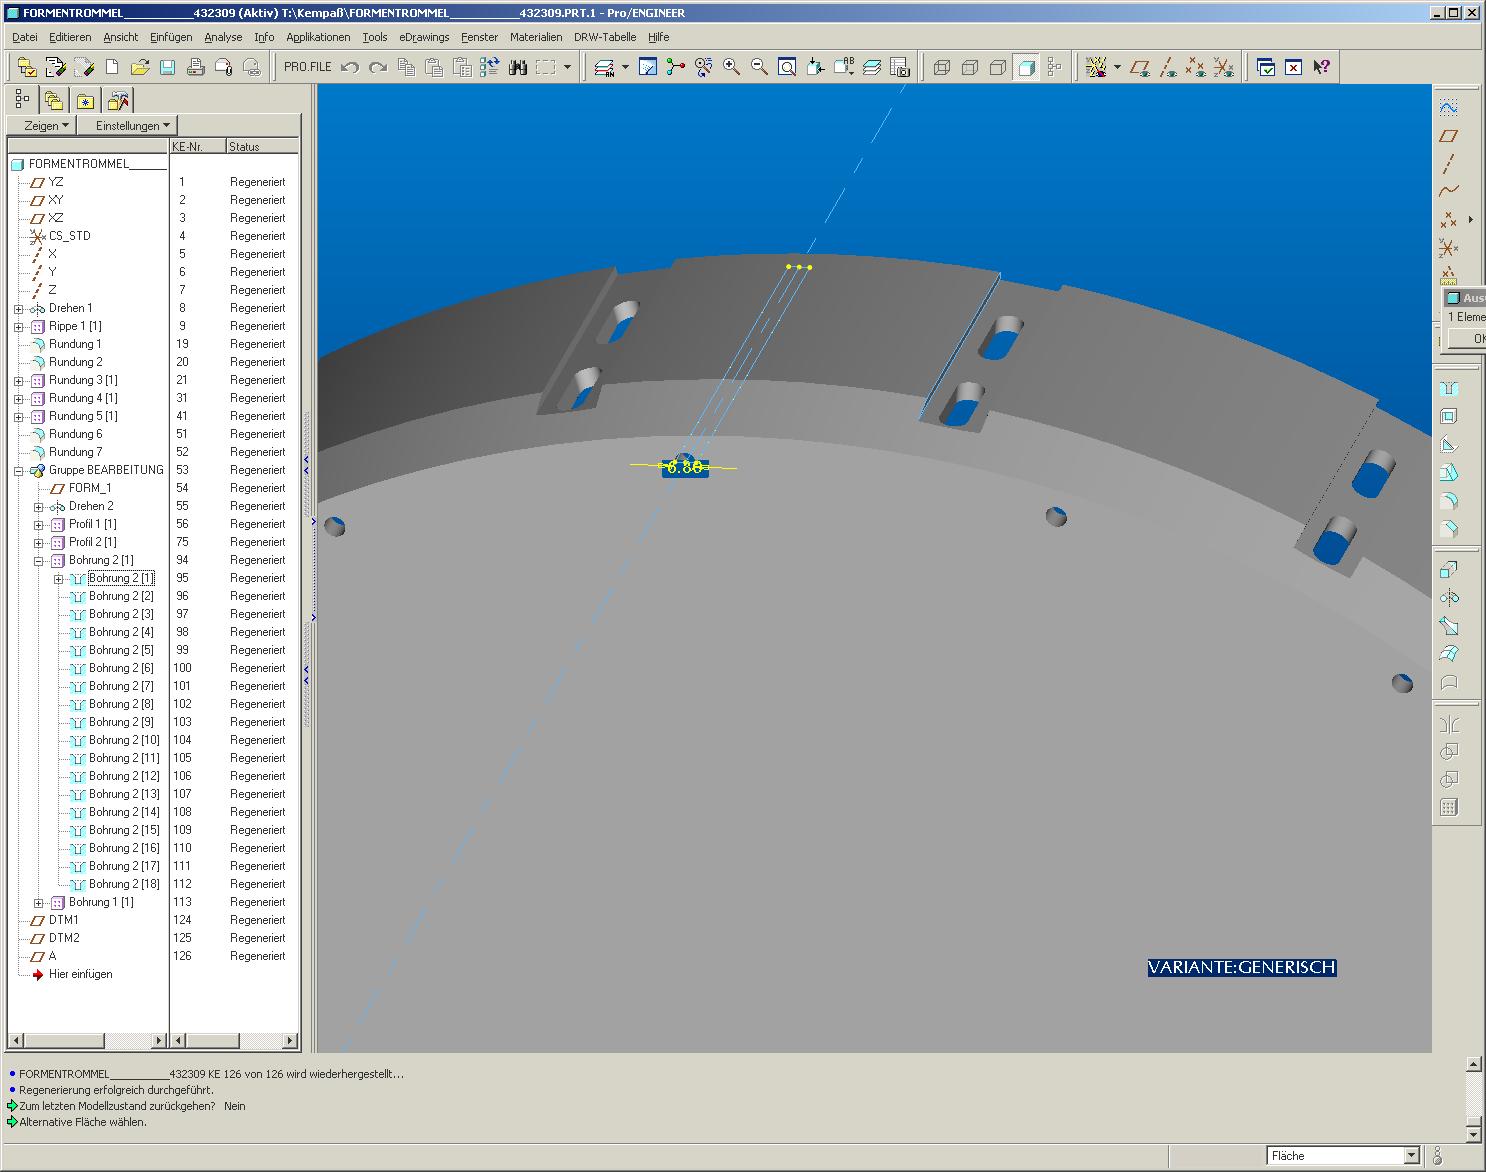
Task: Open the Einstellungen dropdown
Action: (133, 125)
